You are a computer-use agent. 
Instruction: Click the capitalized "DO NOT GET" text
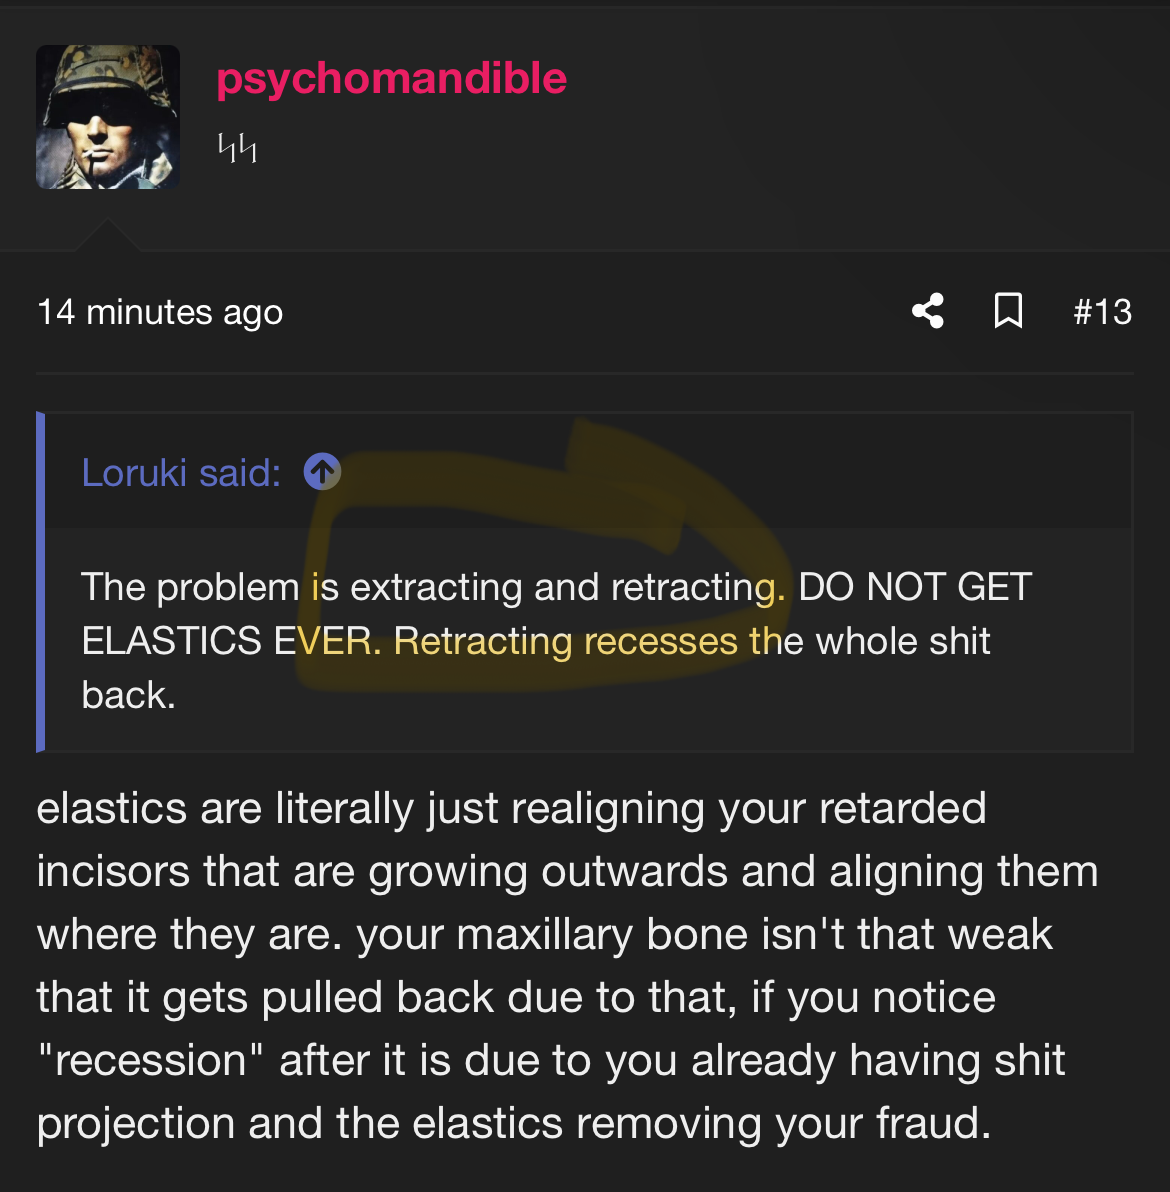click(915, 587)
